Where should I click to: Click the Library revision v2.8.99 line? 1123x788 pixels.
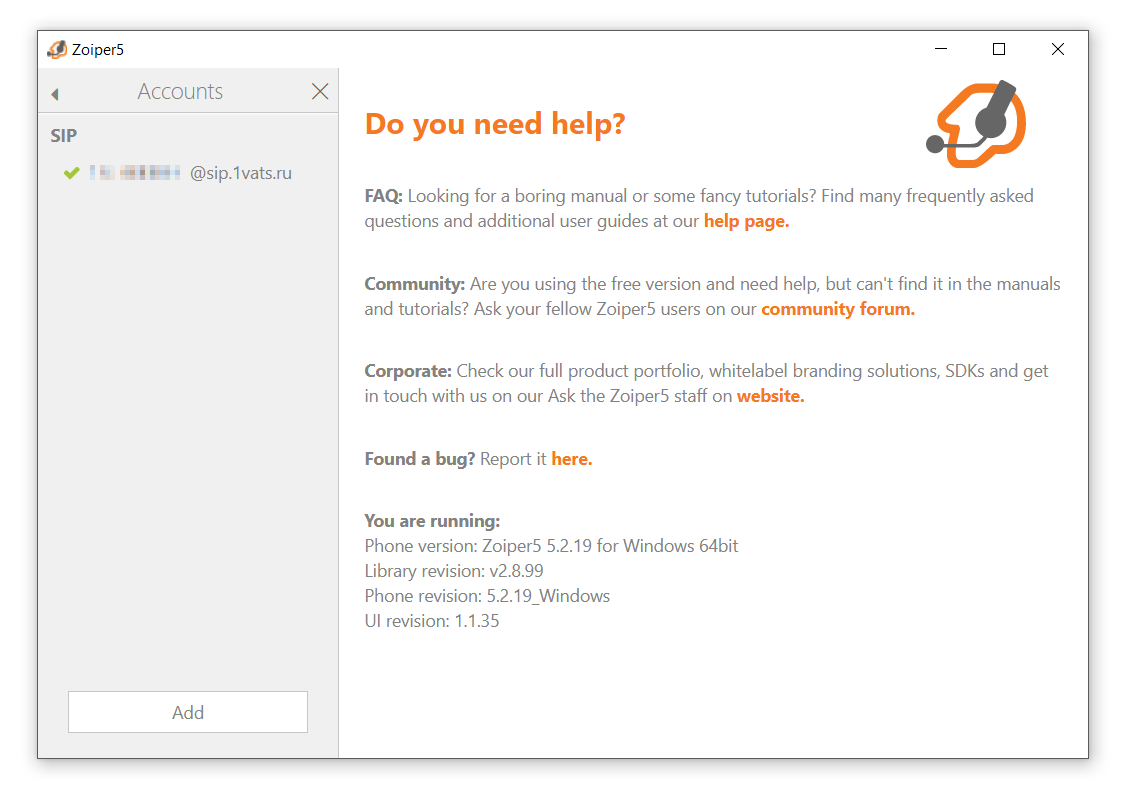[x=454, y=571]
